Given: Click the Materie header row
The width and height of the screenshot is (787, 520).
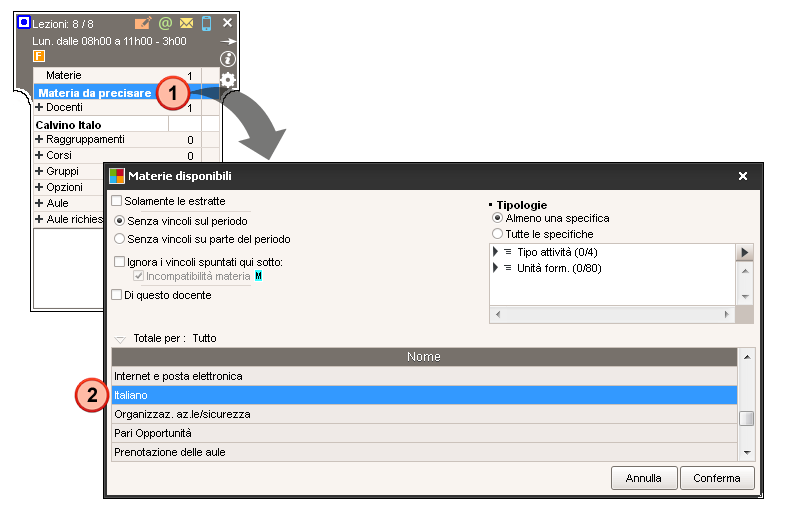Looking at the screenshot, I should [x=126, y=75].
